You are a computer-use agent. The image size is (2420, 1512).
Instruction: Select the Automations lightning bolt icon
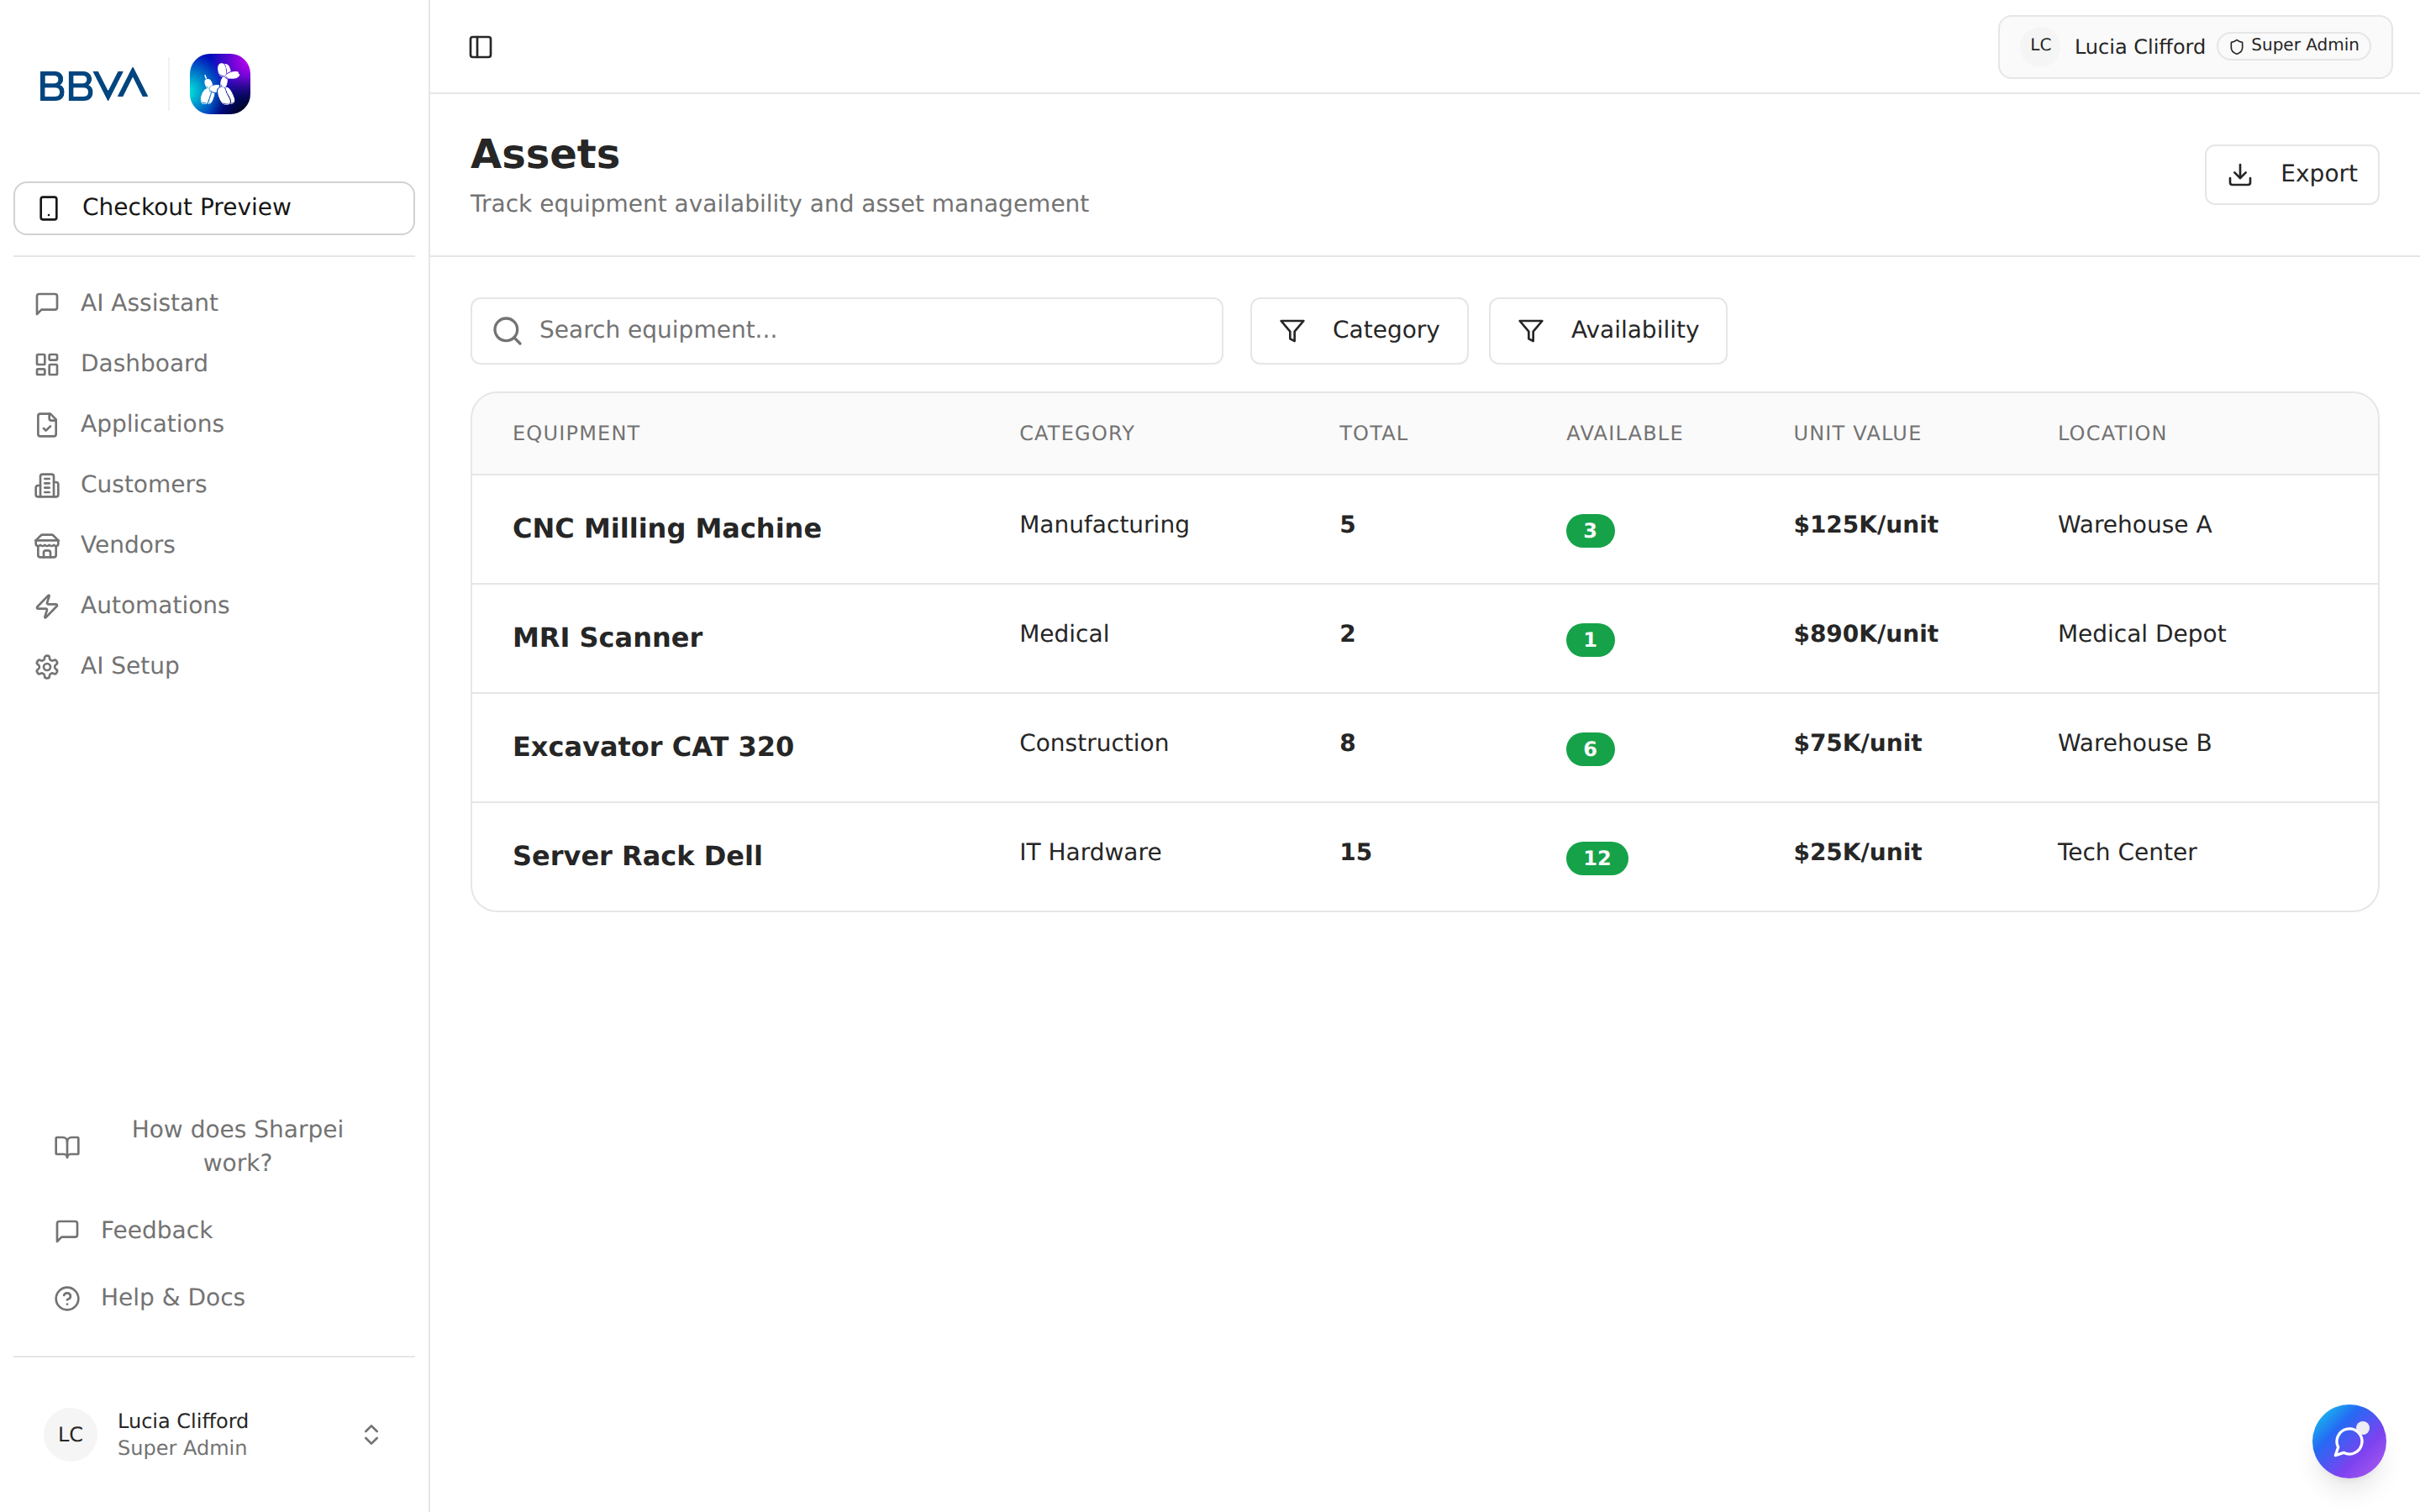[48, 605]
